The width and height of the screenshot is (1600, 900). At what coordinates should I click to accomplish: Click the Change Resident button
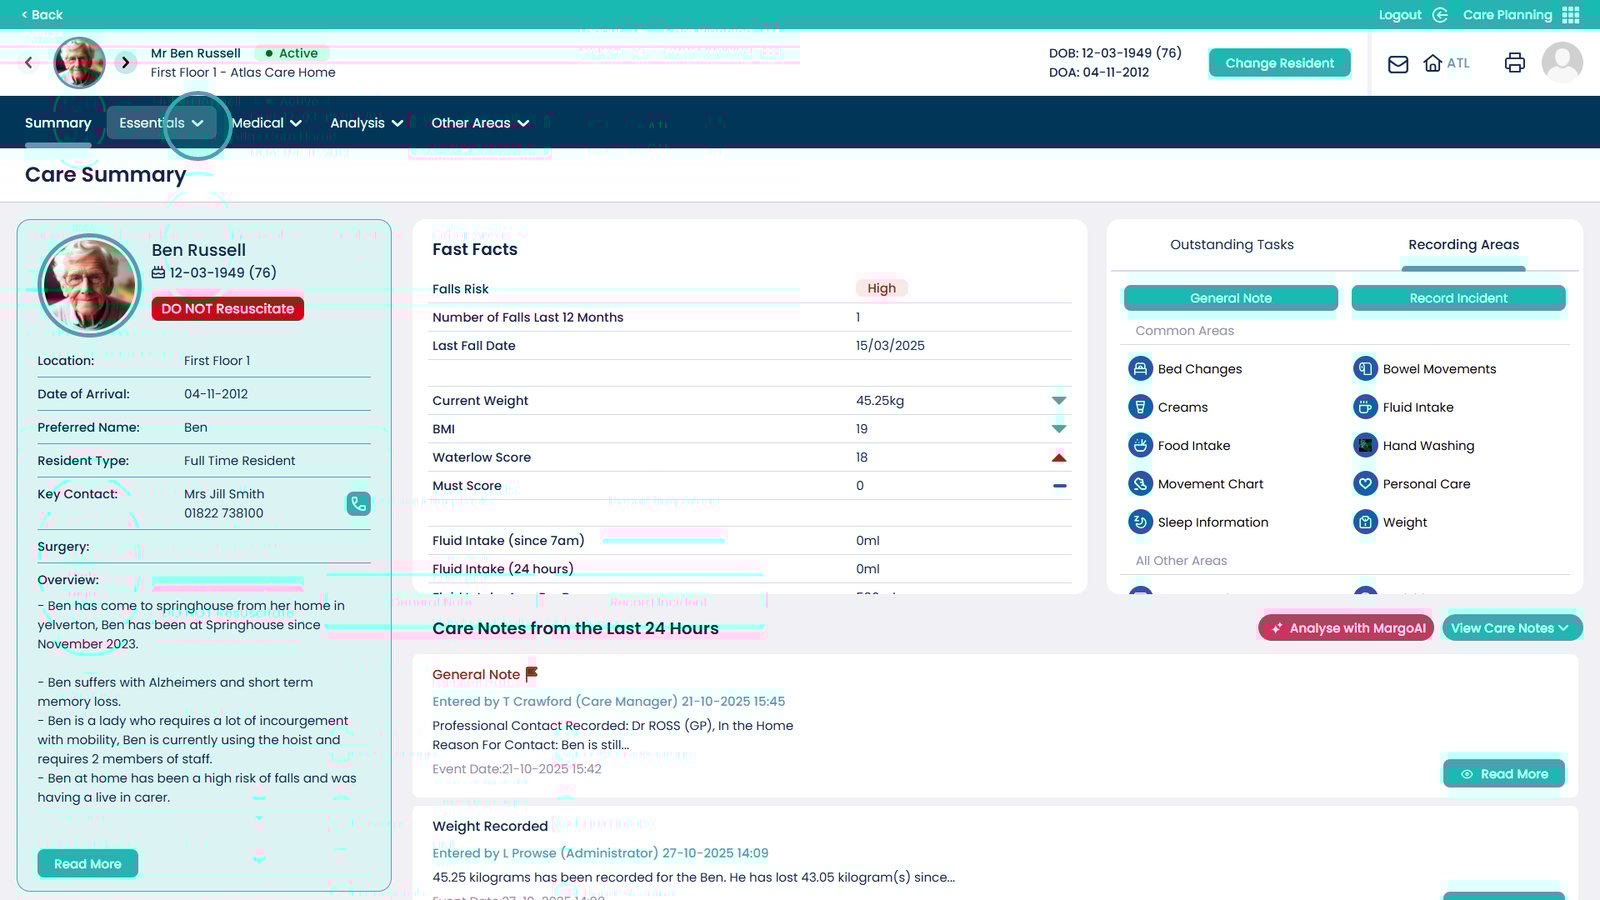(x=1279, y=63)
